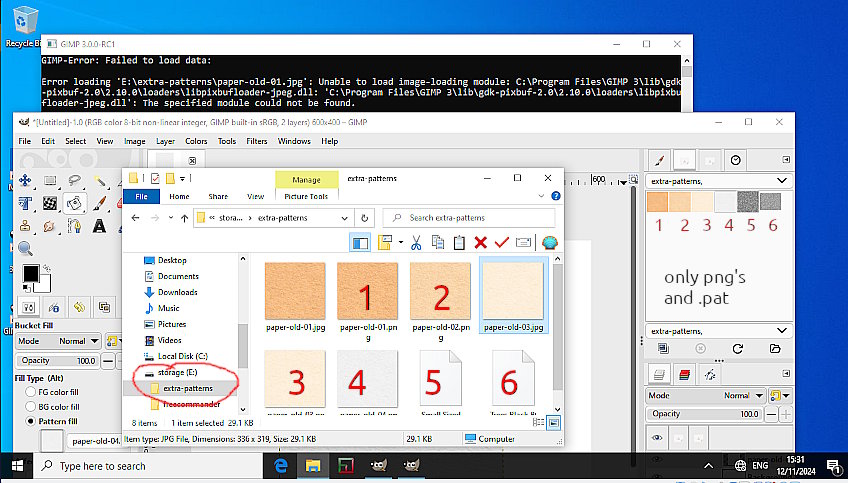Select the FG color fill option
This screenshot has width=848, height=483.
coord(32,393)
